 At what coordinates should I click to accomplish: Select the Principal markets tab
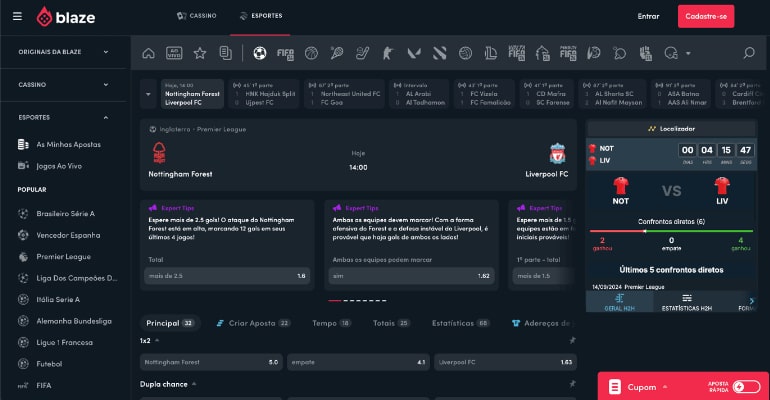point(170,323)
